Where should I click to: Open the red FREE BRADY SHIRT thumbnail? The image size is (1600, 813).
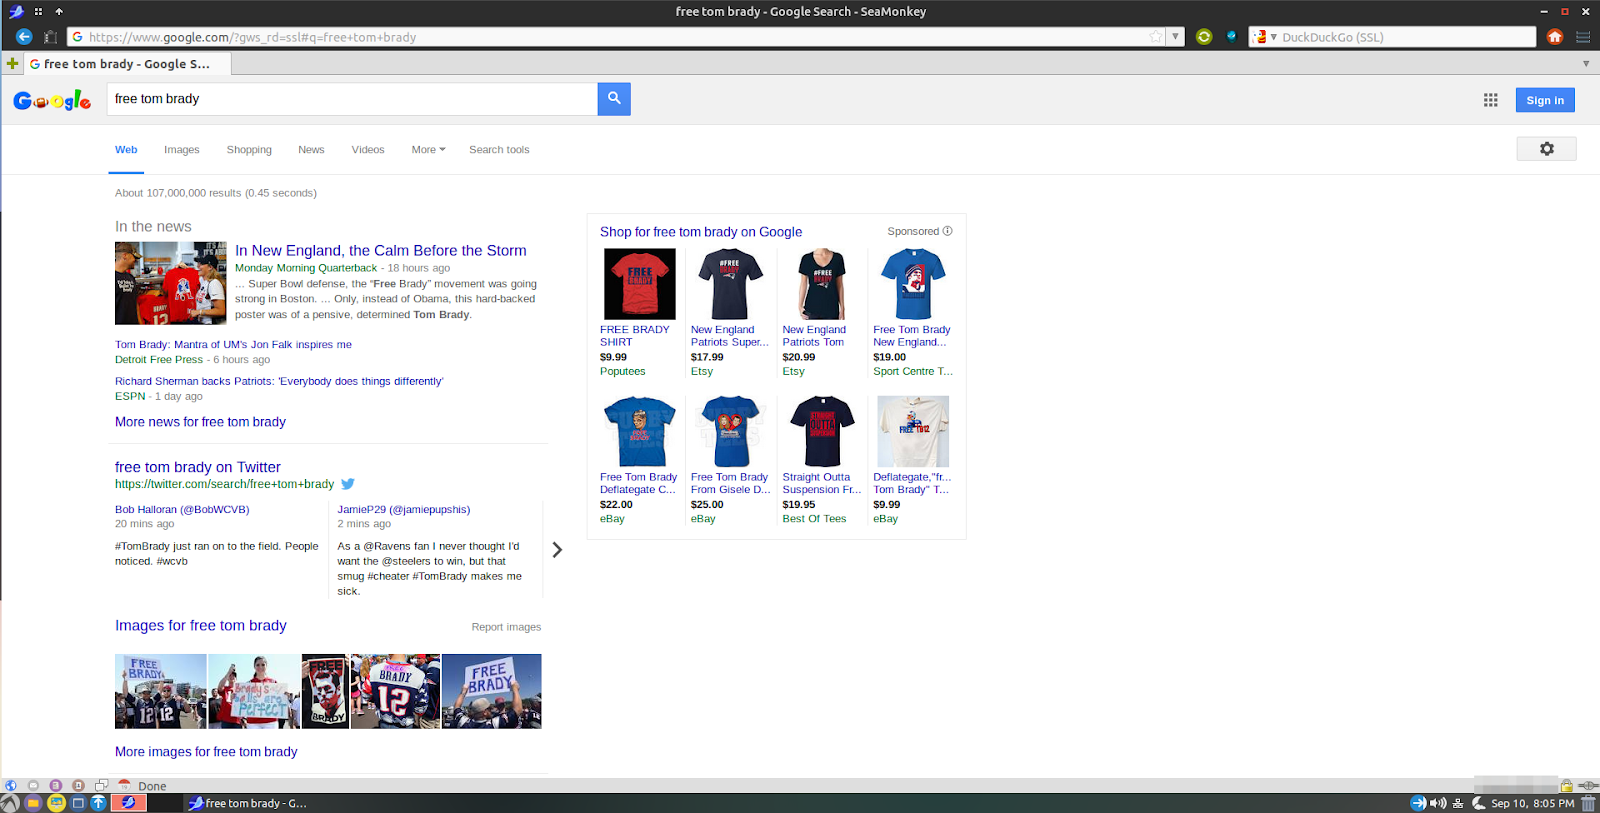[x=640, y=284]
